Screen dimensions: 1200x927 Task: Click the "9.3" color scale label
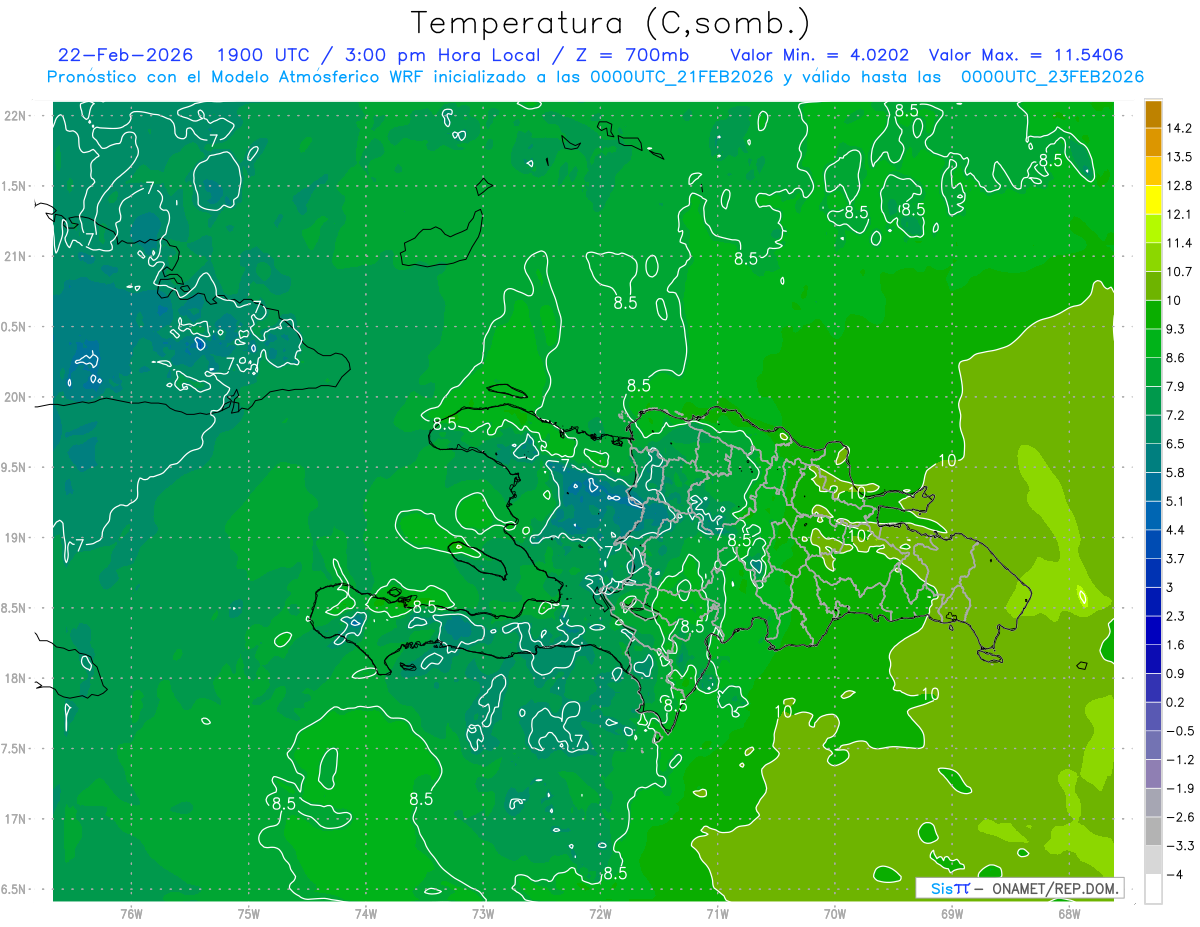point(1176,329)
